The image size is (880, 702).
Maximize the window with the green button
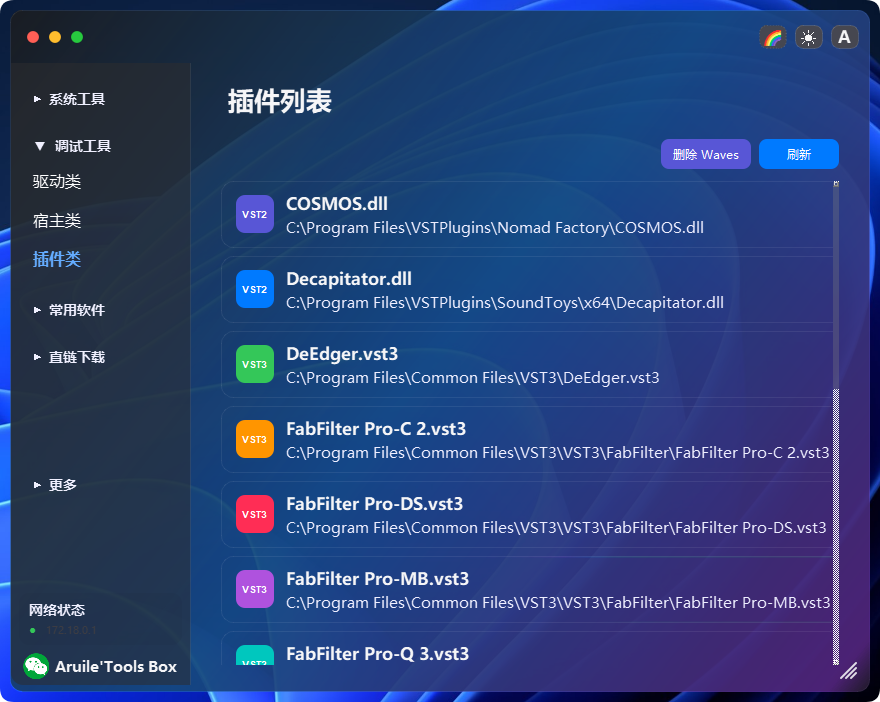[77, 37]
